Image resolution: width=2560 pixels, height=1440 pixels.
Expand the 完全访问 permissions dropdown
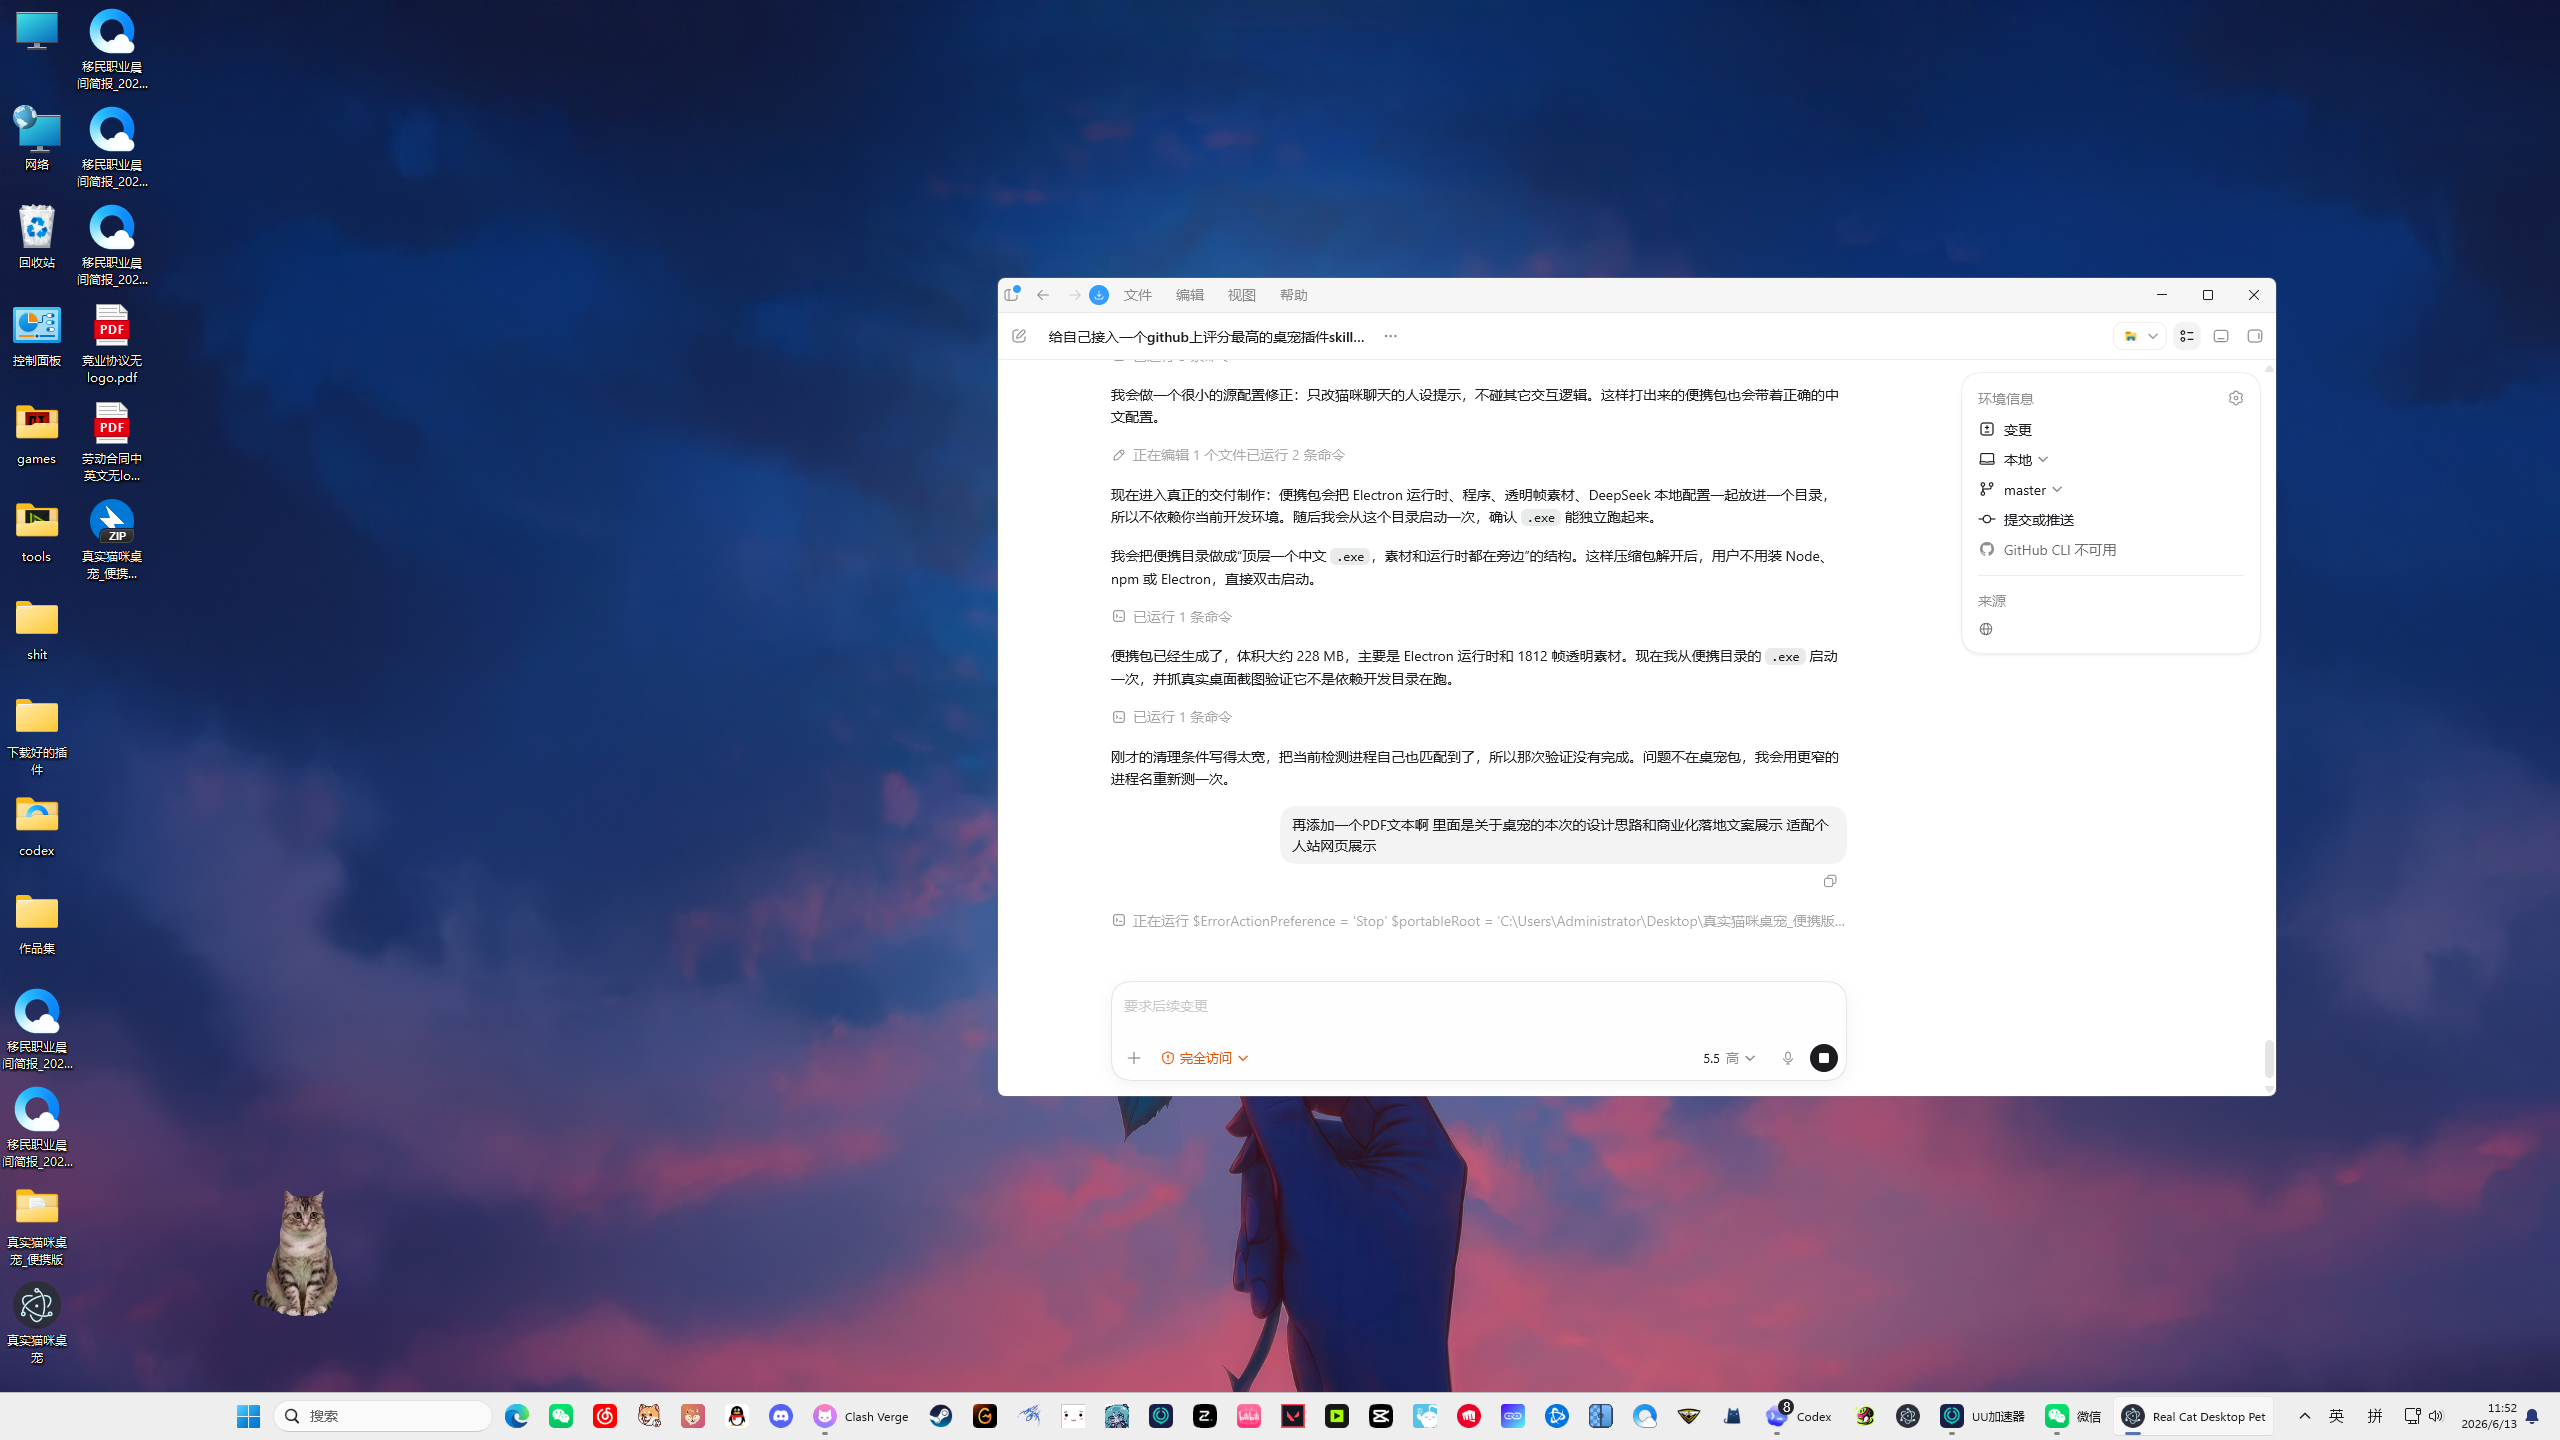[1205, 1058]
